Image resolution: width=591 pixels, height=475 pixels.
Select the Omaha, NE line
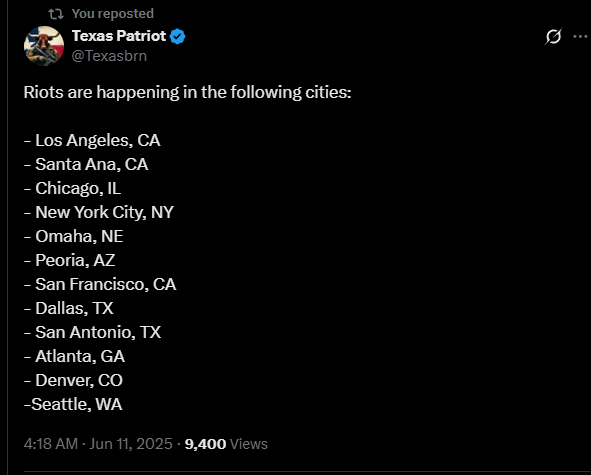coord(73,236)
